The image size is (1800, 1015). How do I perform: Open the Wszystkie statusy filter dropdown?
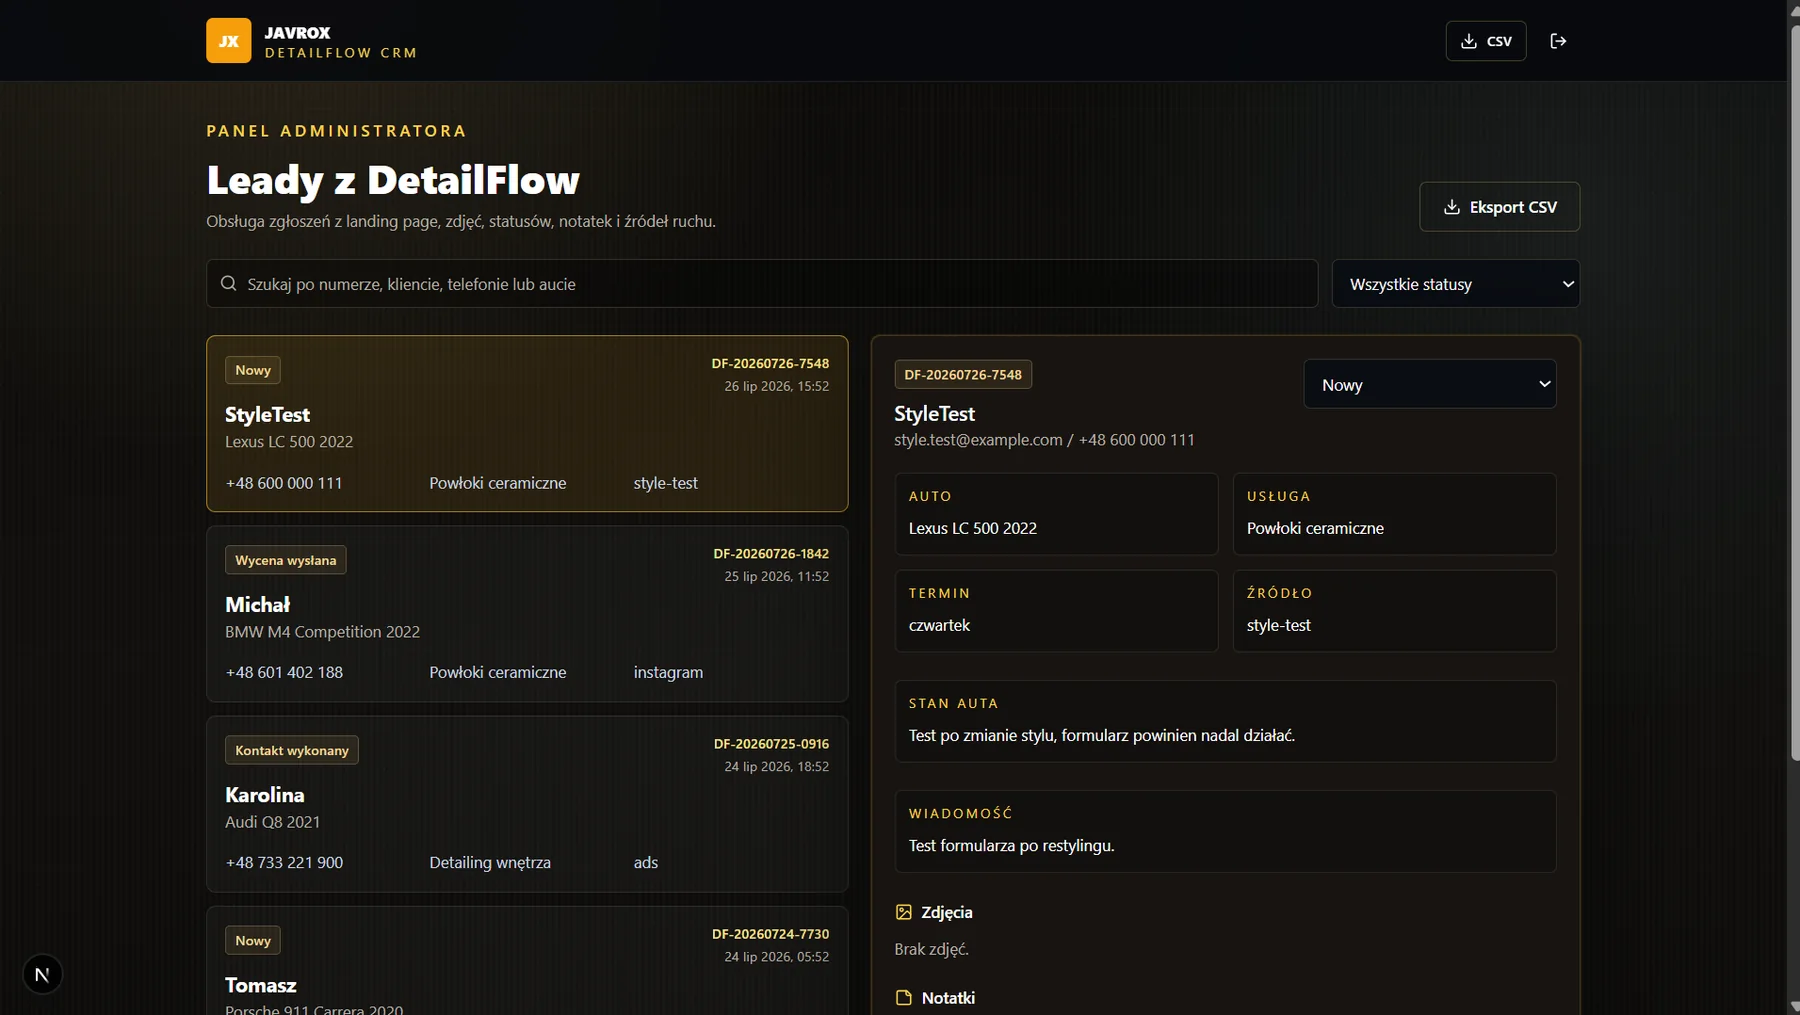pos(1455,284)
